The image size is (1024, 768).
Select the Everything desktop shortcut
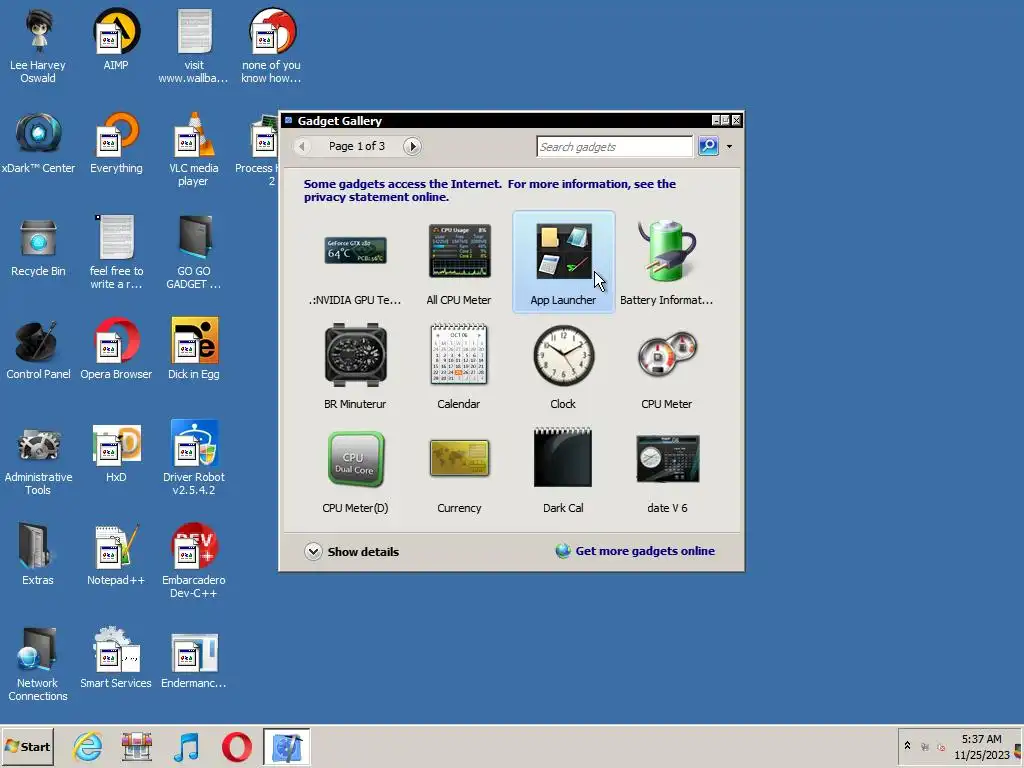coord(116,144)
